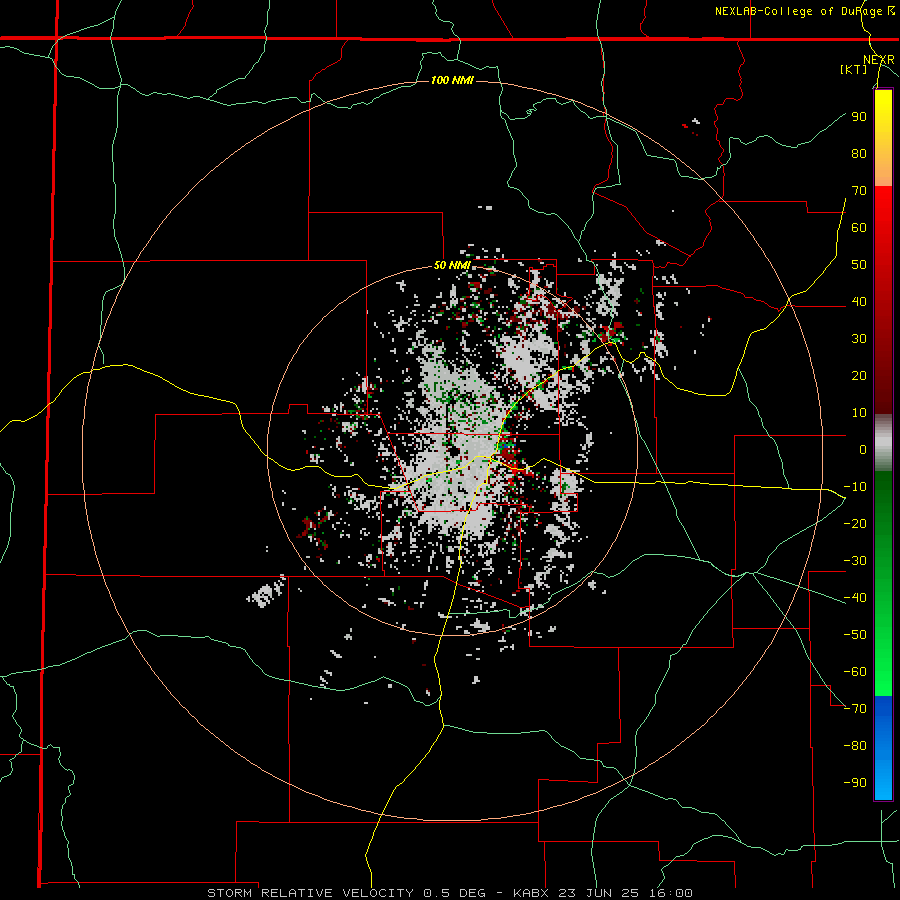Click the -80 value on velocity scale
This screenshot has width=900, height=900.
pos(855,746)
